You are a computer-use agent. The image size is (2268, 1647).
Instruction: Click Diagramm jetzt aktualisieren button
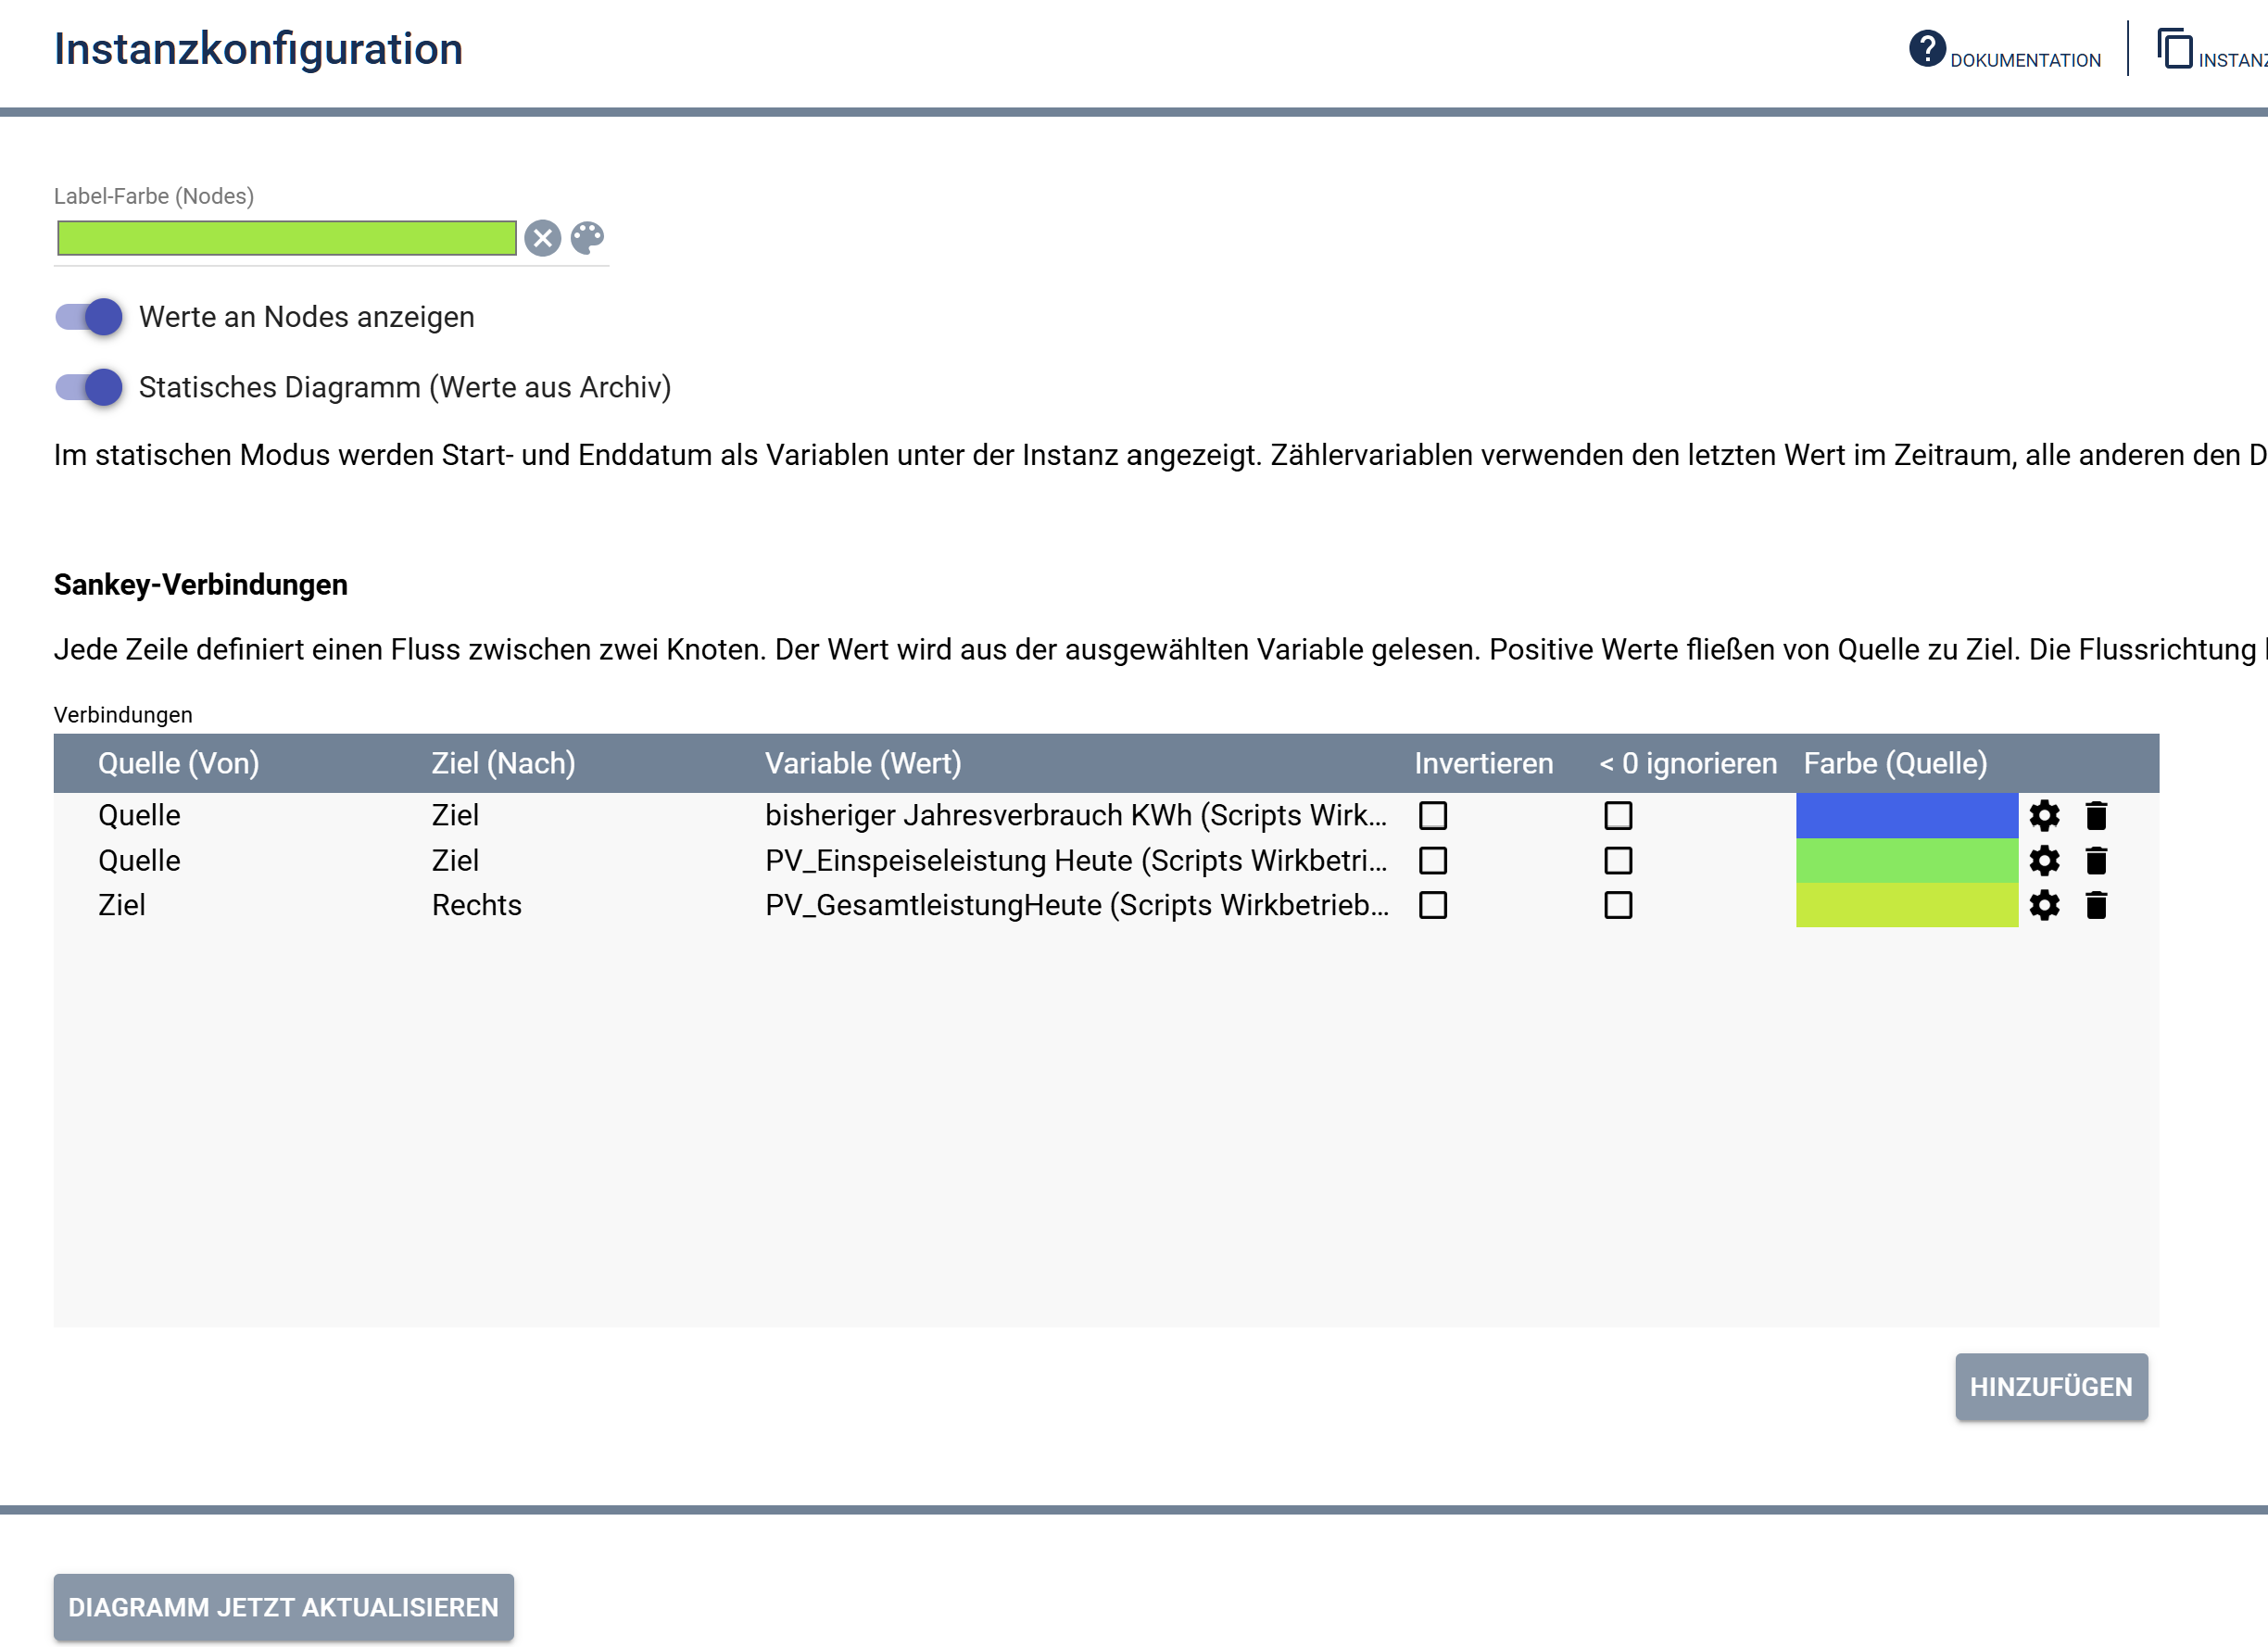(284, 1607)
